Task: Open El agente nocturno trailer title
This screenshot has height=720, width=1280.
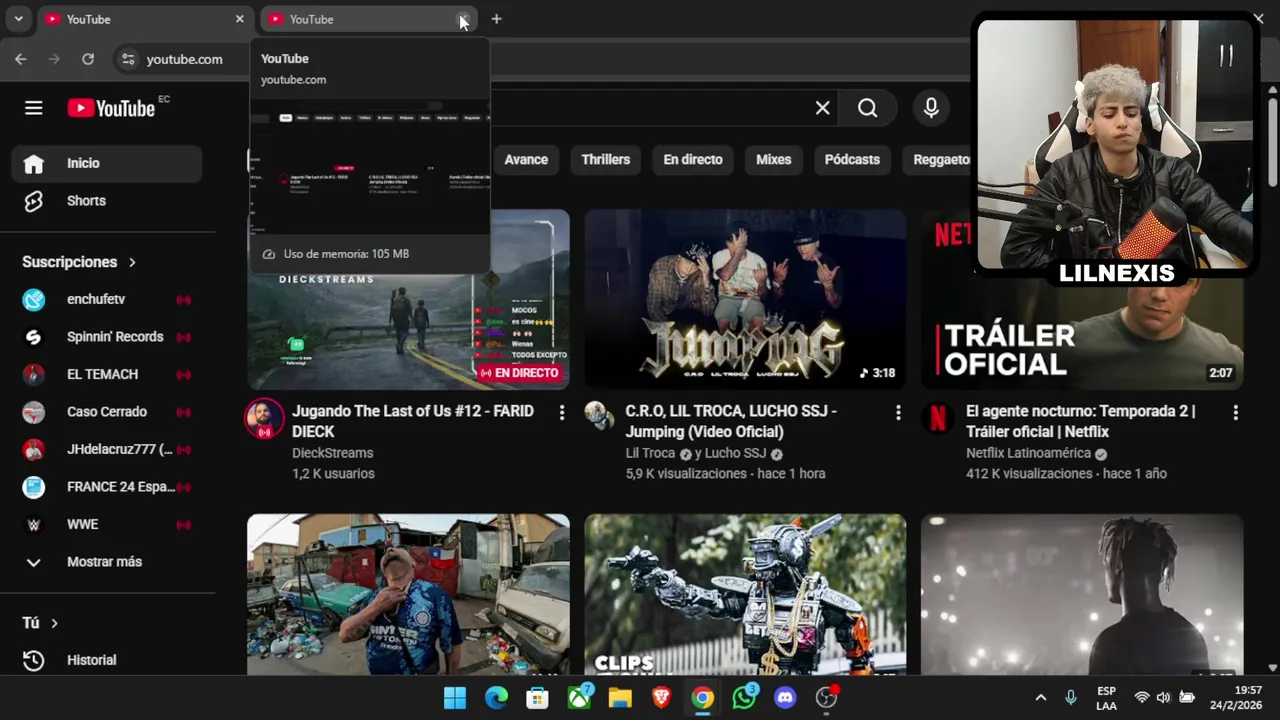Action: pos(1081,421)
